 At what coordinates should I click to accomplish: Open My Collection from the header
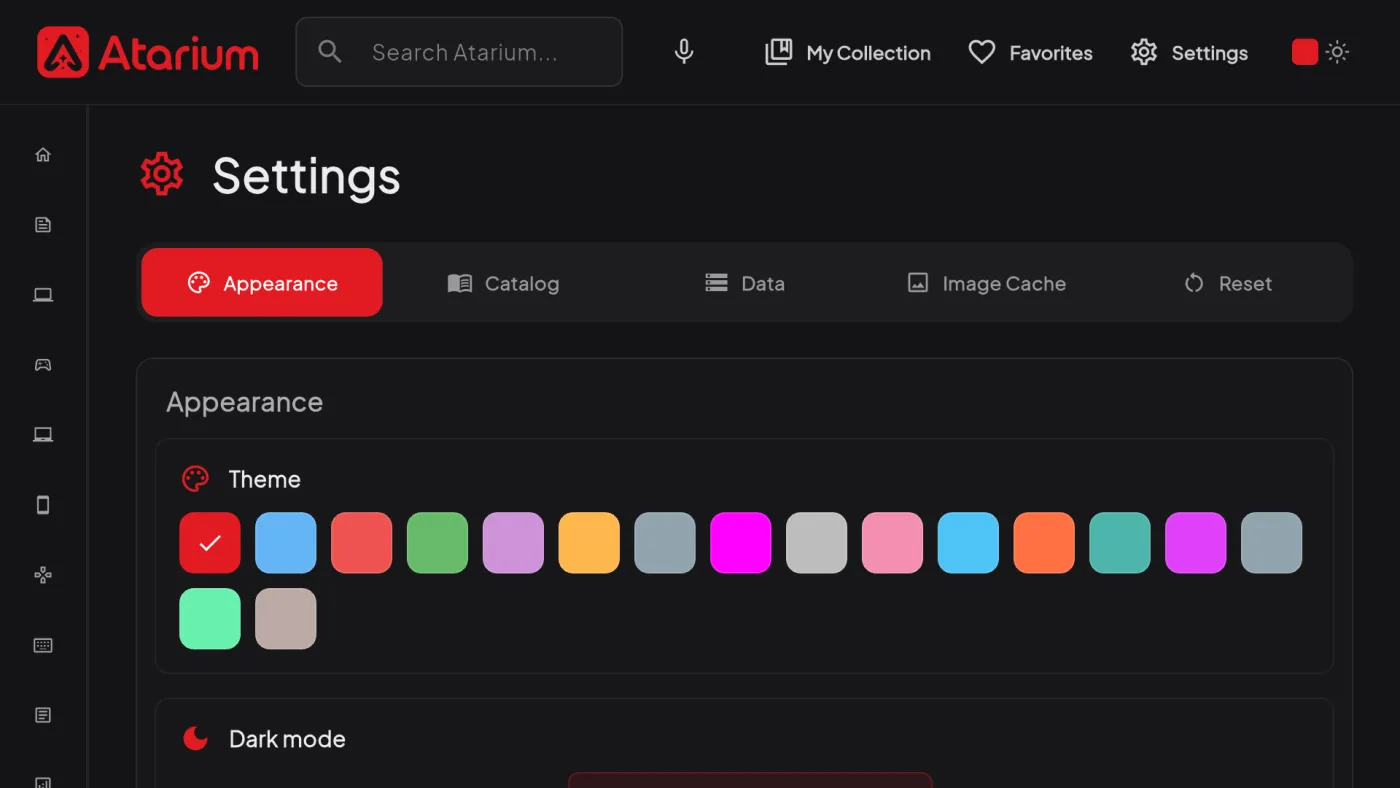point(848,53)
